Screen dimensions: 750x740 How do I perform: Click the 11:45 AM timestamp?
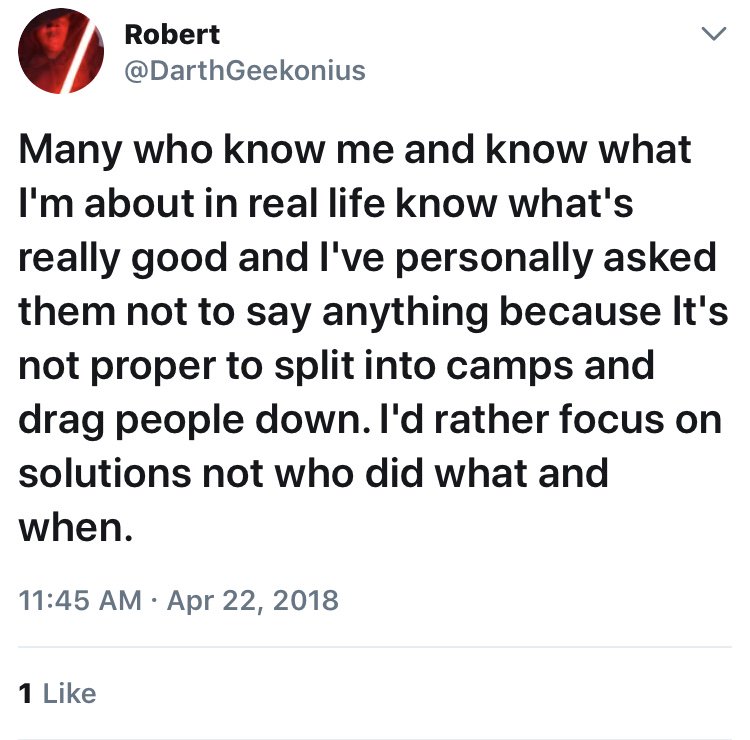pos(80,600)
